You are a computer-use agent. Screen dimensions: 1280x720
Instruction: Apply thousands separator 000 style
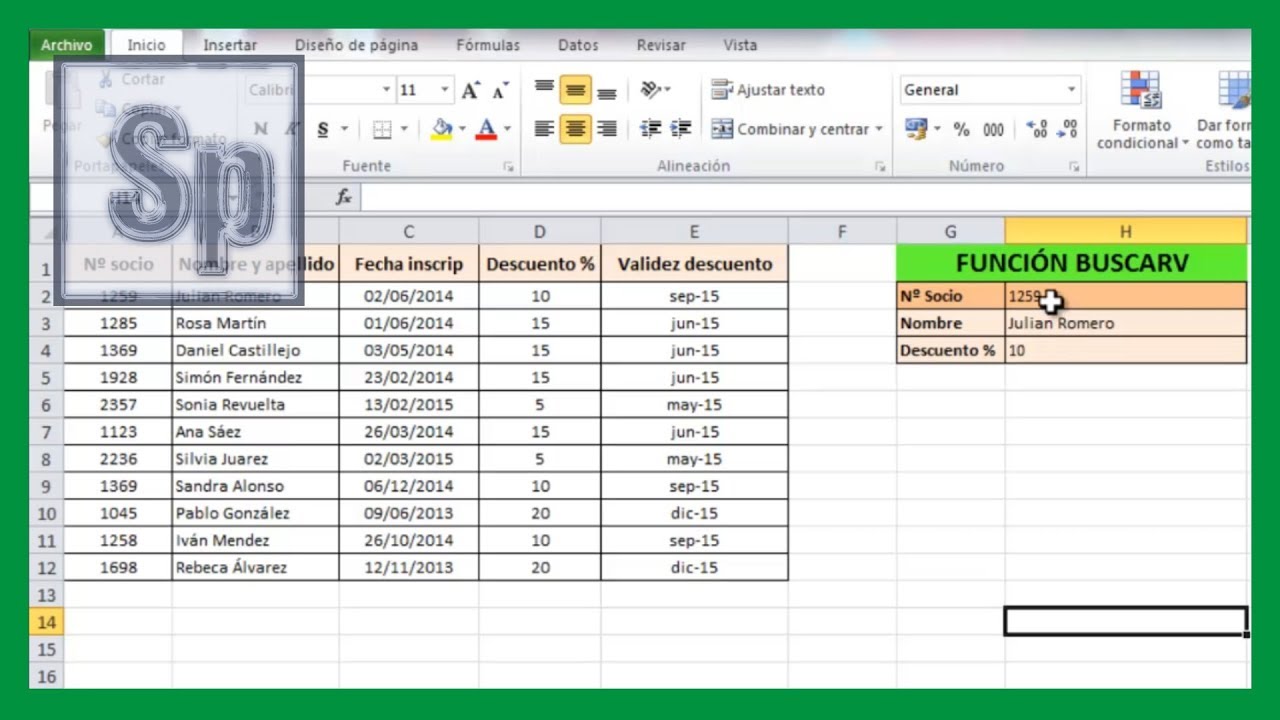pyautogui.click(x=993, y=129)
